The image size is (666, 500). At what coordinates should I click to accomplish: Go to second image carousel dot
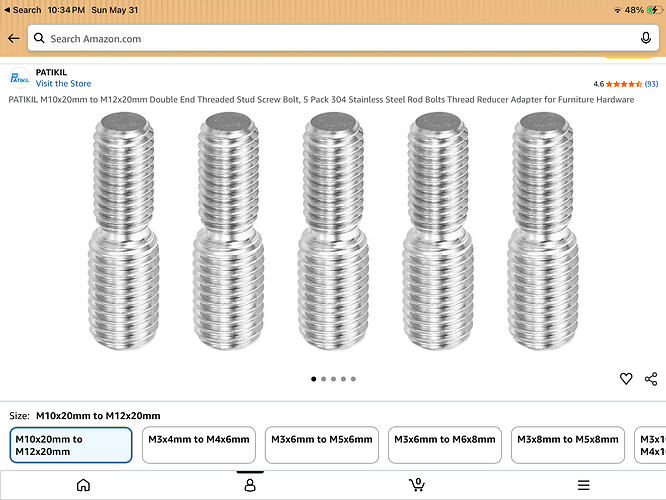[x=324, y=379]
